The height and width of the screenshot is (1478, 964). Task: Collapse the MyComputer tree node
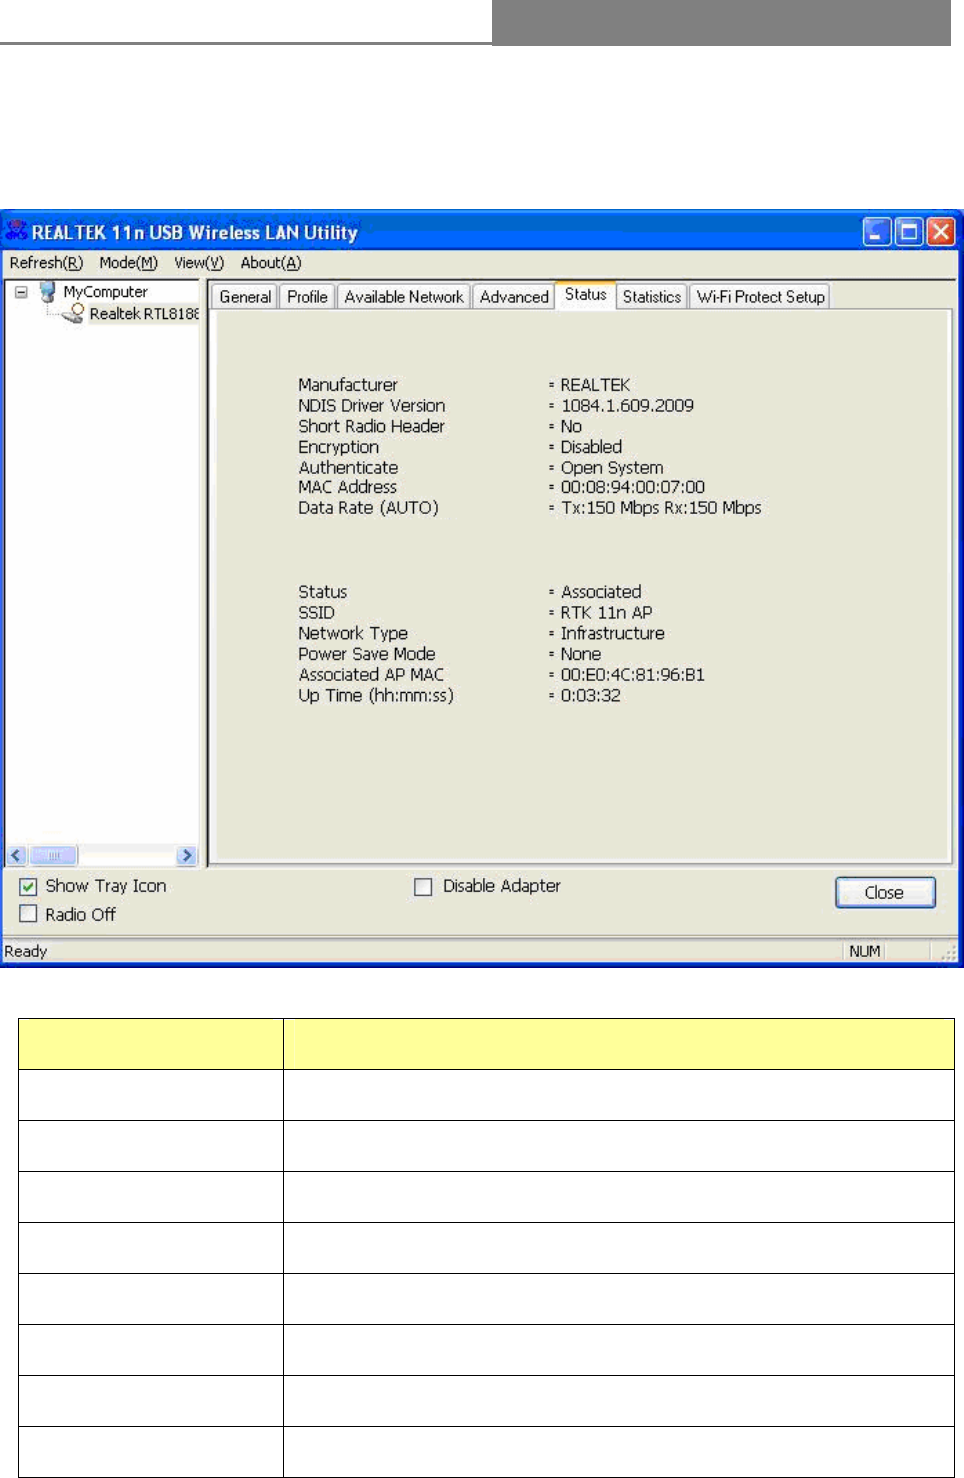(21, 292)
